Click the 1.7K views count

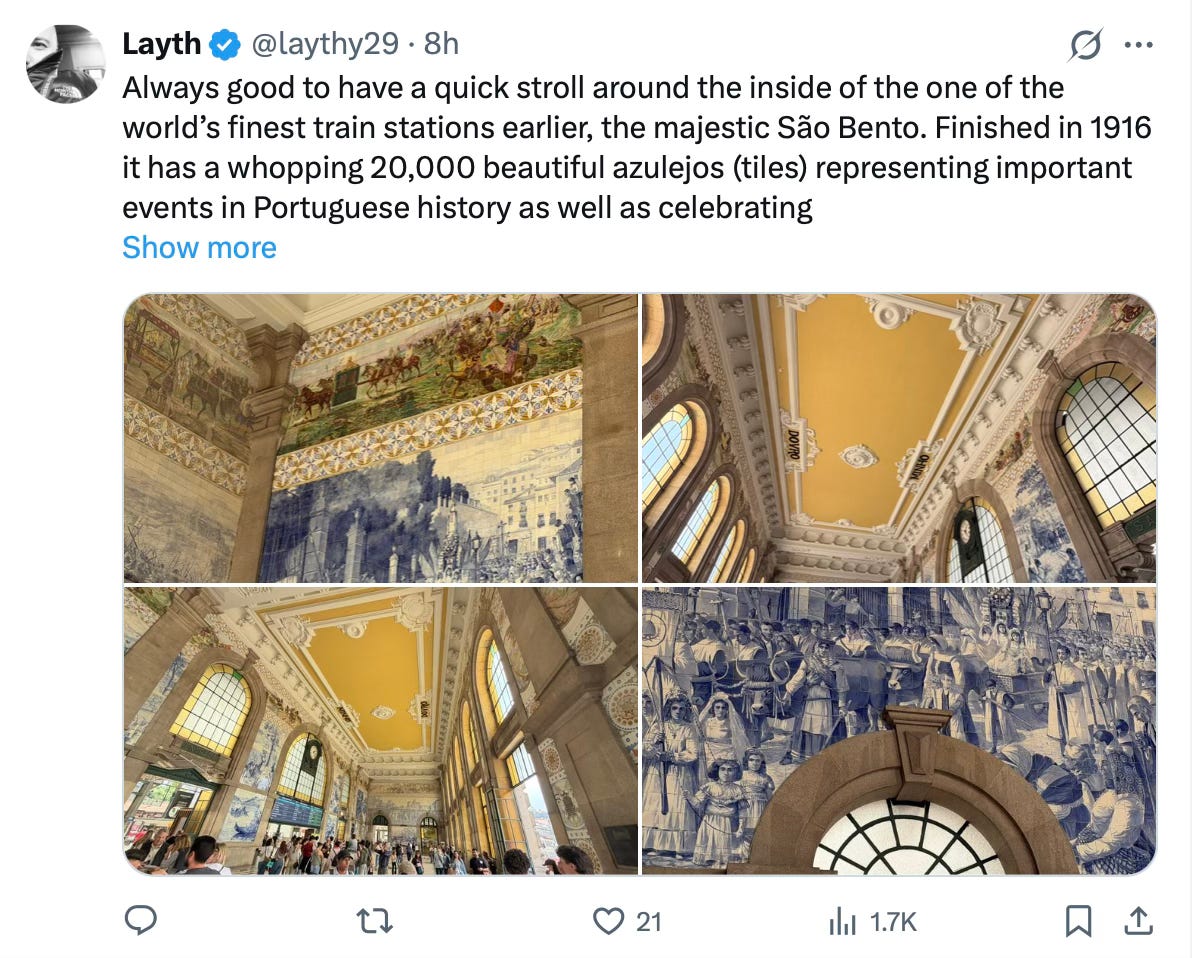tap(893, 922)
